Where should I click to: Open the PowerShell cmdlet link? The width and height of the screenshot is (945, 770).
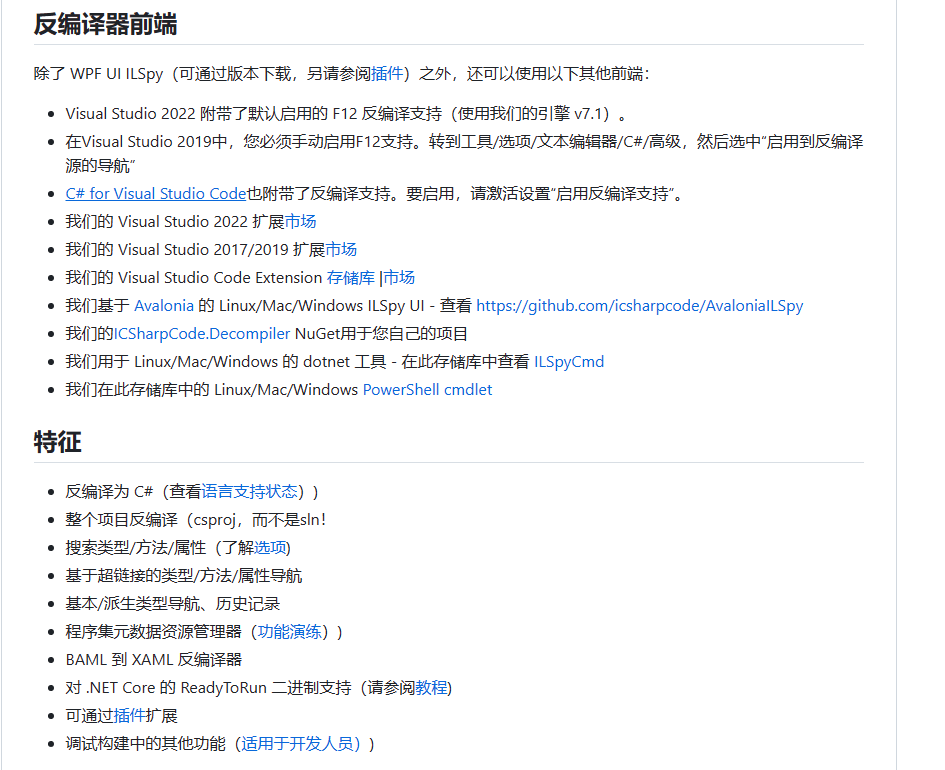[x=427, y=390]
